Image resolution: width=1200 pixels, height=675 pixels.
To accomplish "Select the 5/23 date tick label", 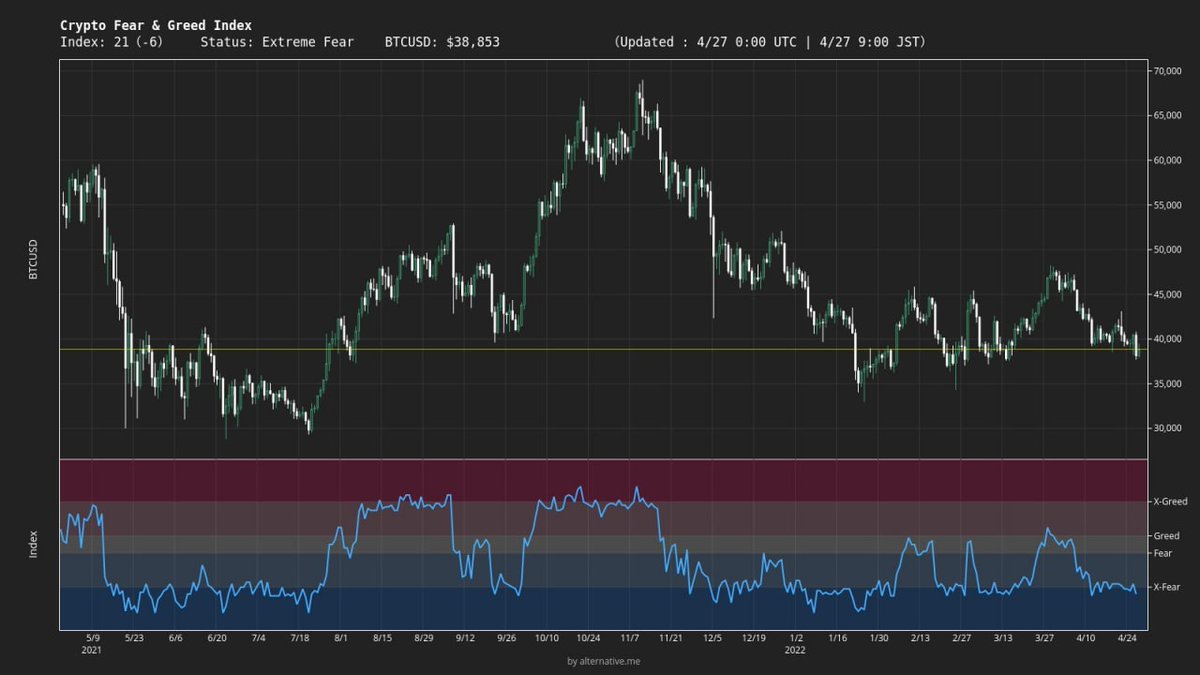I will (133, 637).
